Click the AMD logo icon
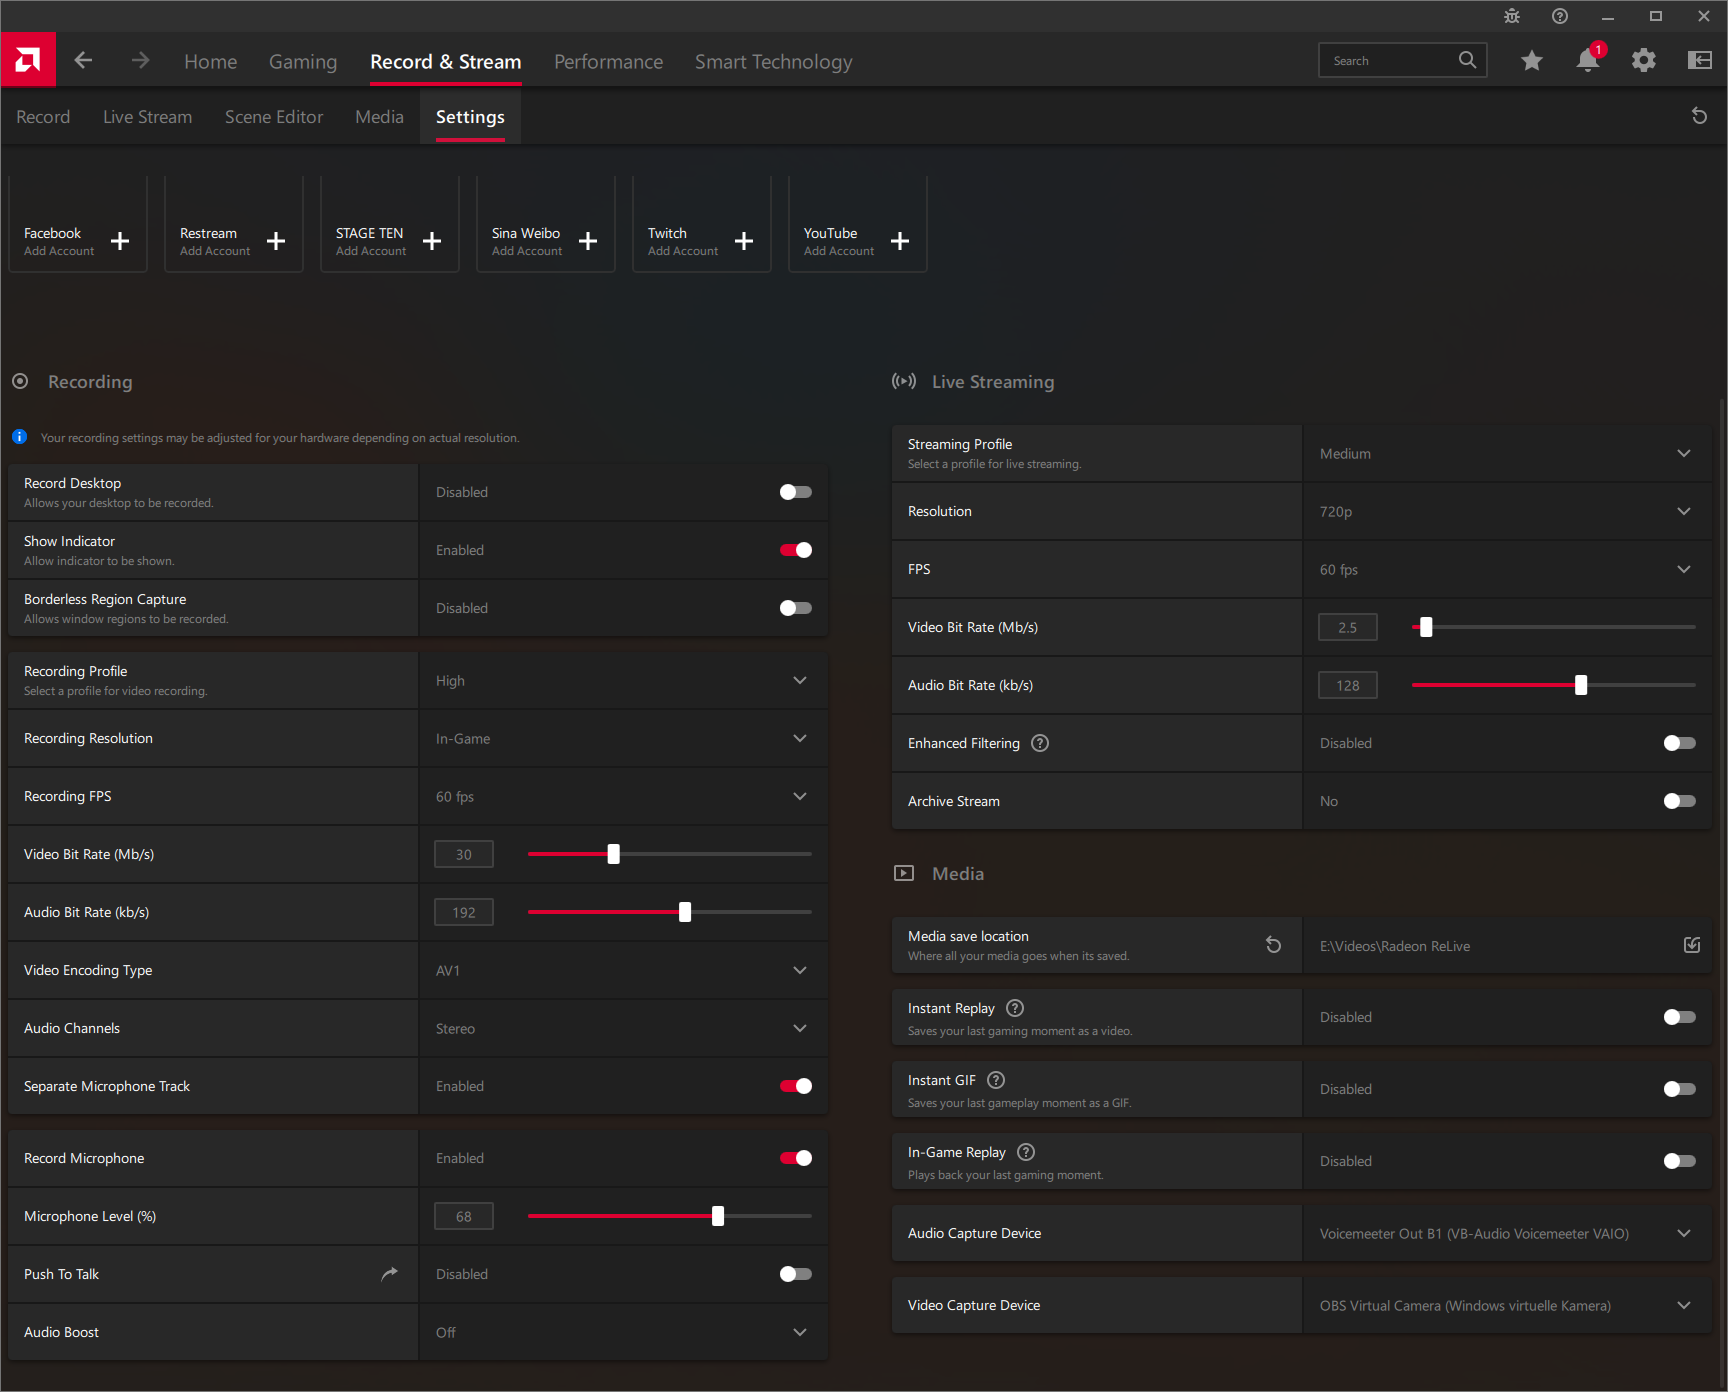Screen dimensions: 1728x1392 tap(28, 60)
